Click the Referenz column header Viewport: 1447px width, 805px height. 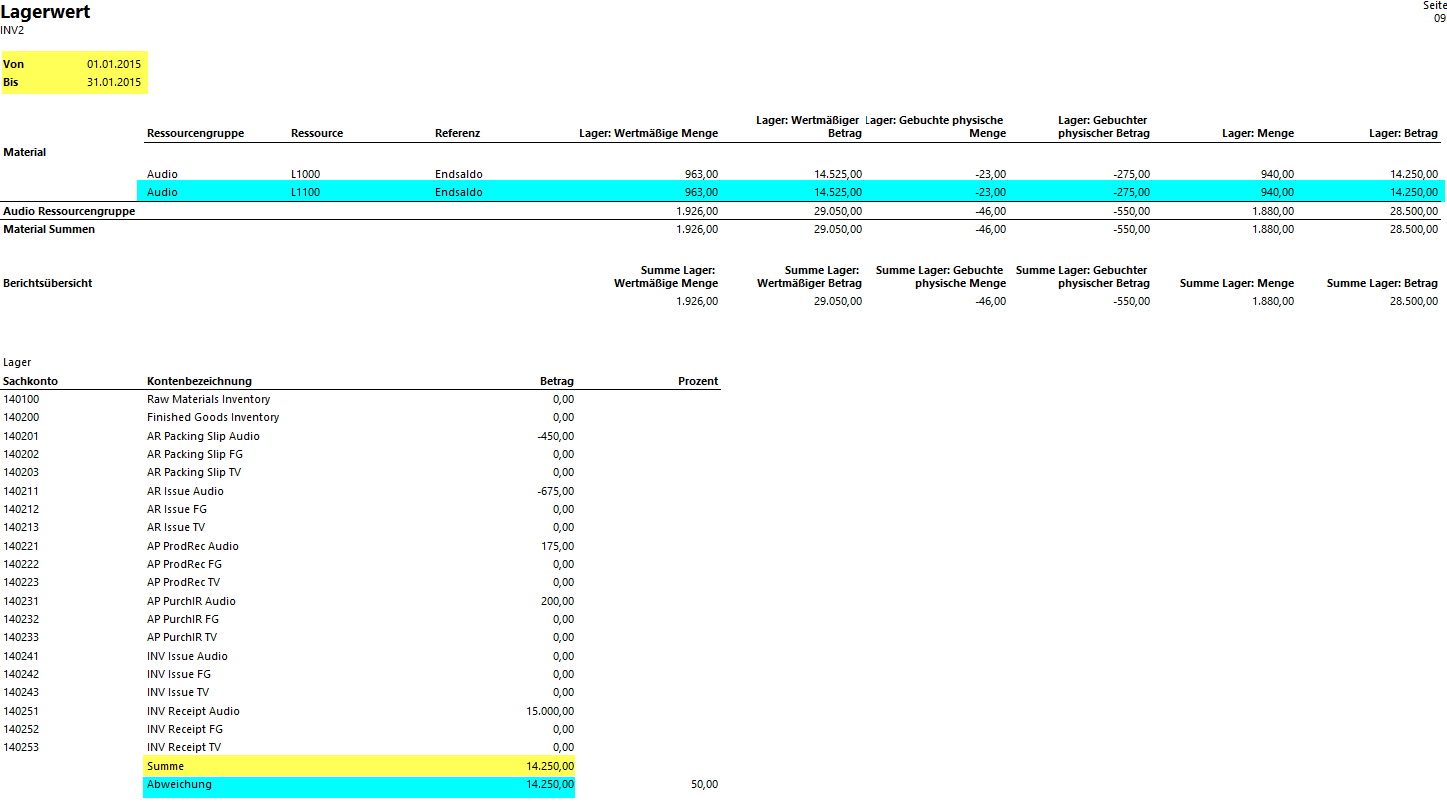(x=457, y=133)
